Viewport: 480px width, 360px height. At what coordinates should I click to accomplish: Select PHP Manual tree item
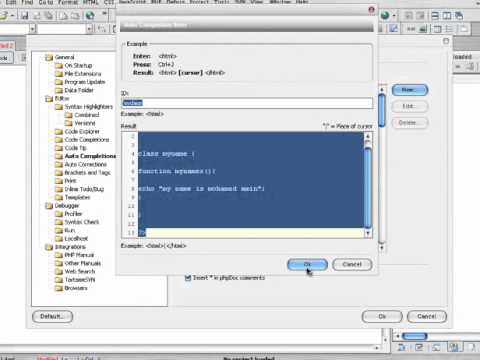point(79,255)
